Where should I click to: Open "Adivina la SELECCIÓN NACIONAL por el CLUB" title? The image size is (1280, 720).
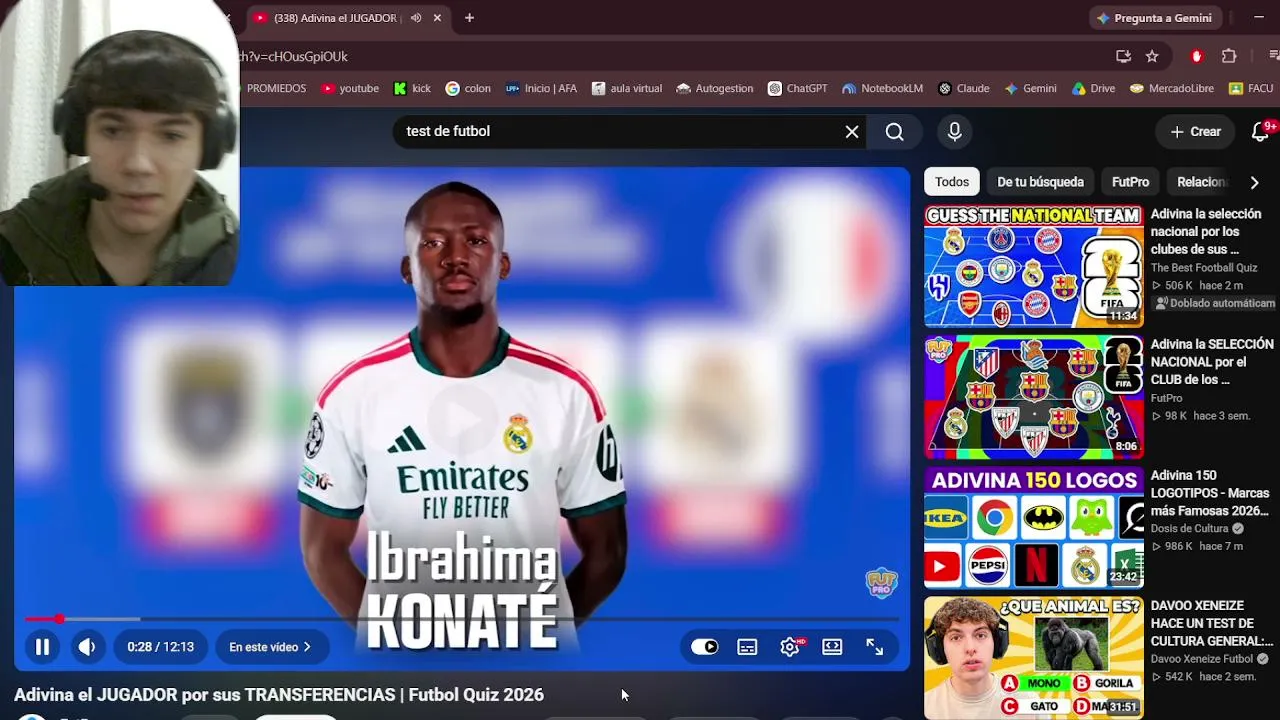[1212, 362]
